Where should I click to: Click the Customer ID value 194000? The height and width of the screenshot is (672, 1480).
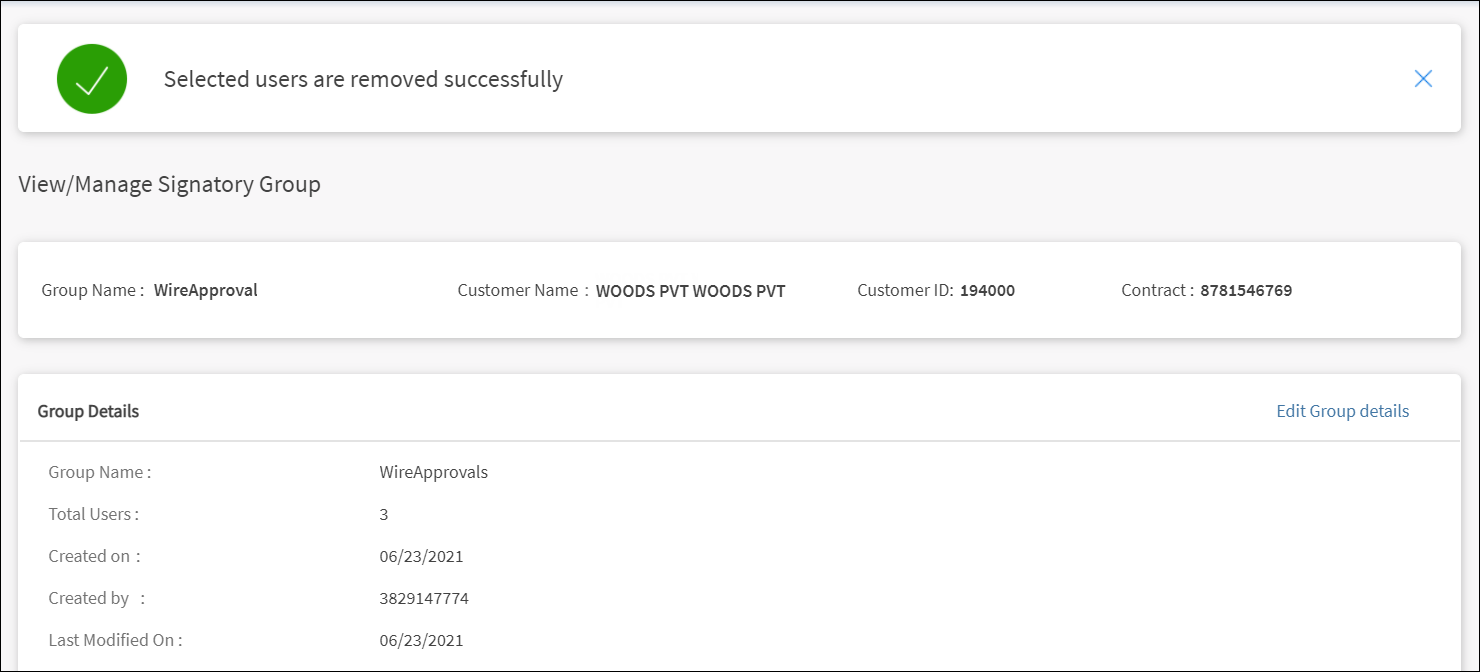pos(987,291)
